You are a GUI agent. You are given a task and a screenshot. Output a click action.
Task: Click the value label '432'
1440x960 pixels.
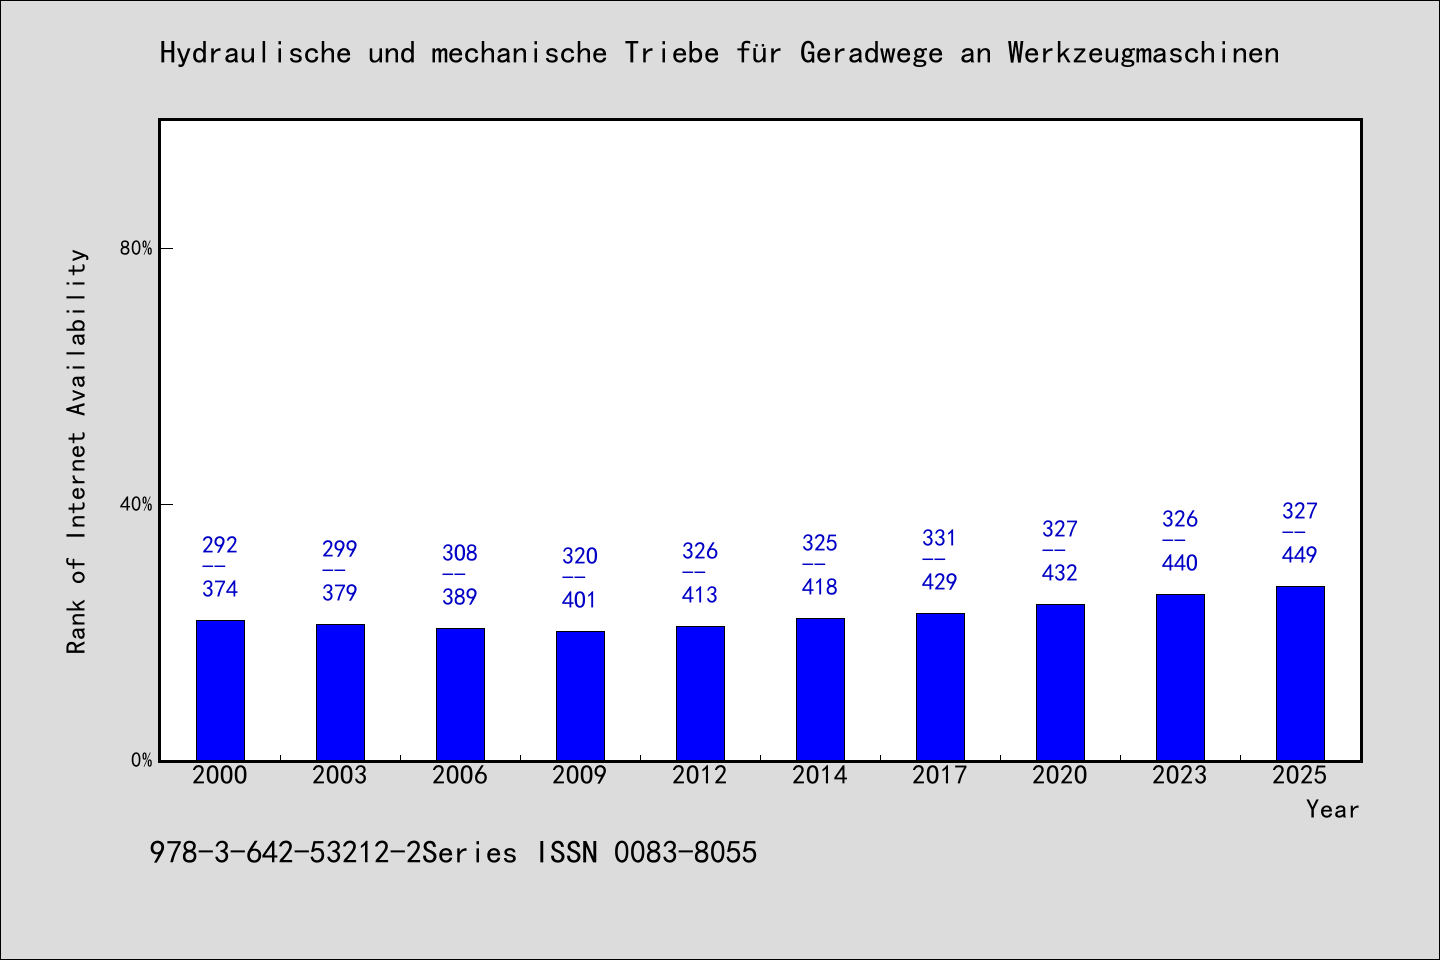(1060, 573)
